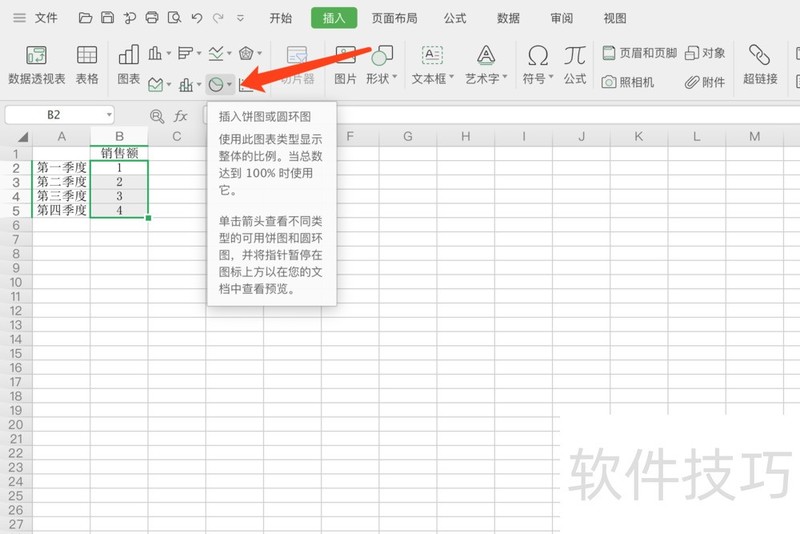This screenshot has height=534, width=800.
Task: Redo the last undone action
Action: 218,18
